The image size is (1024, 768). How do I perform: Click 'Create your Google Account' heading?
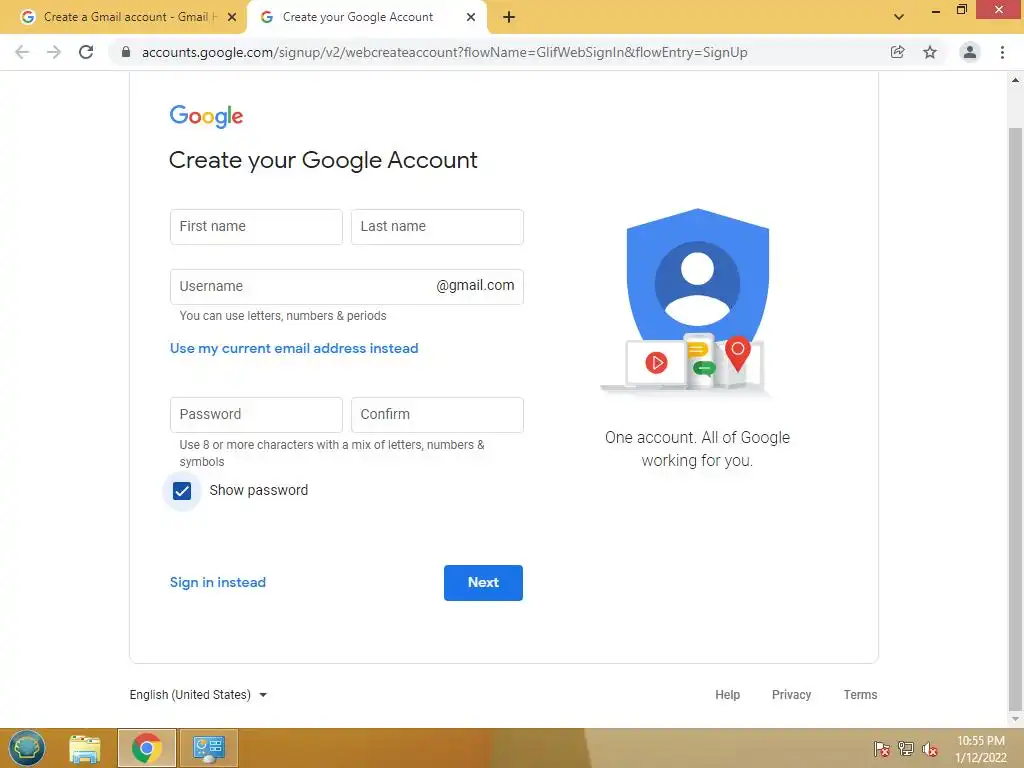click(x=323, y=161)
